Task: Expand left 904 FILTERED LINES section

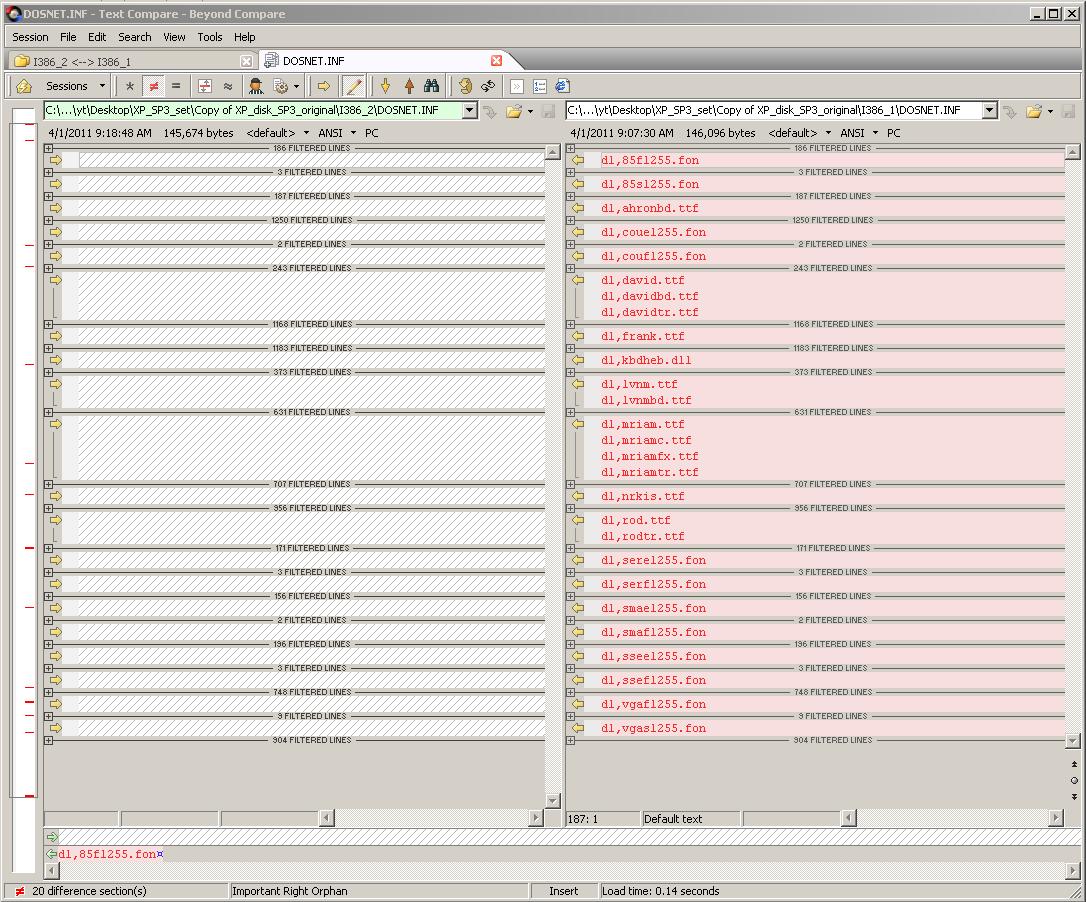Action: click(x=48, y=741)
